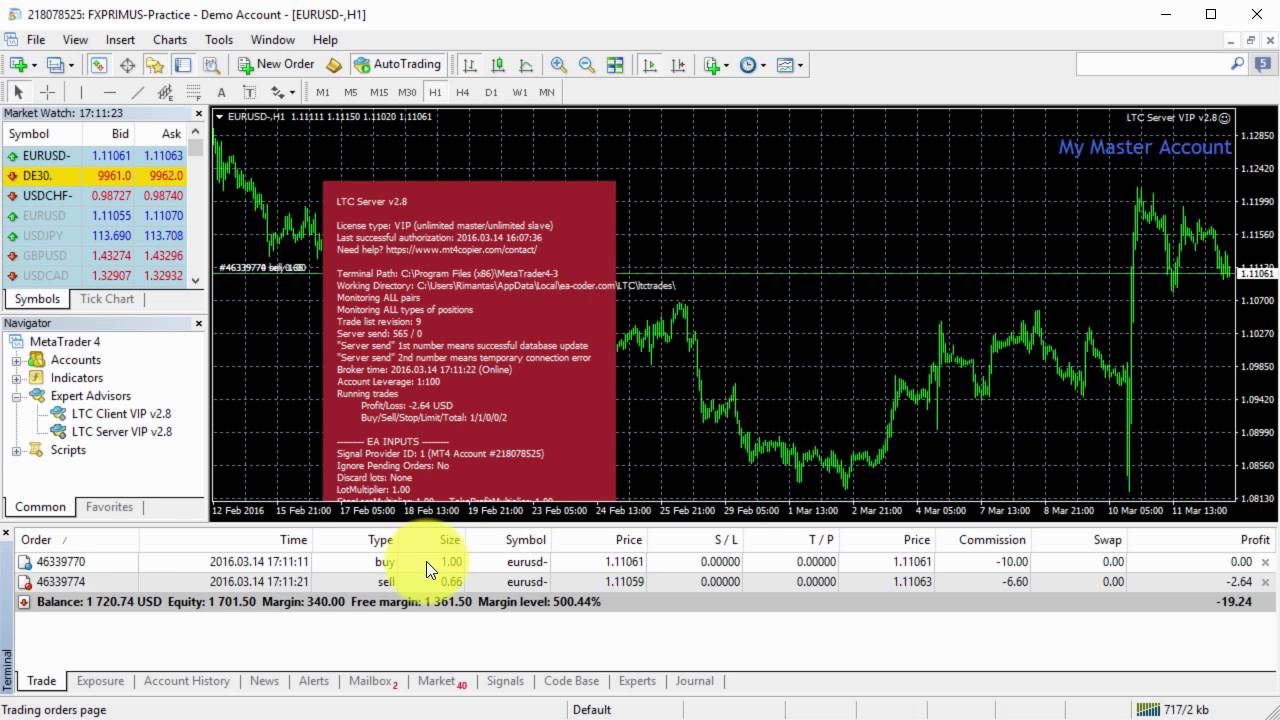This screenshot has width=1280, height=720.
Task: Select LTC Server VIP v2.8 in Navigator
Action: tap(121, 432)
